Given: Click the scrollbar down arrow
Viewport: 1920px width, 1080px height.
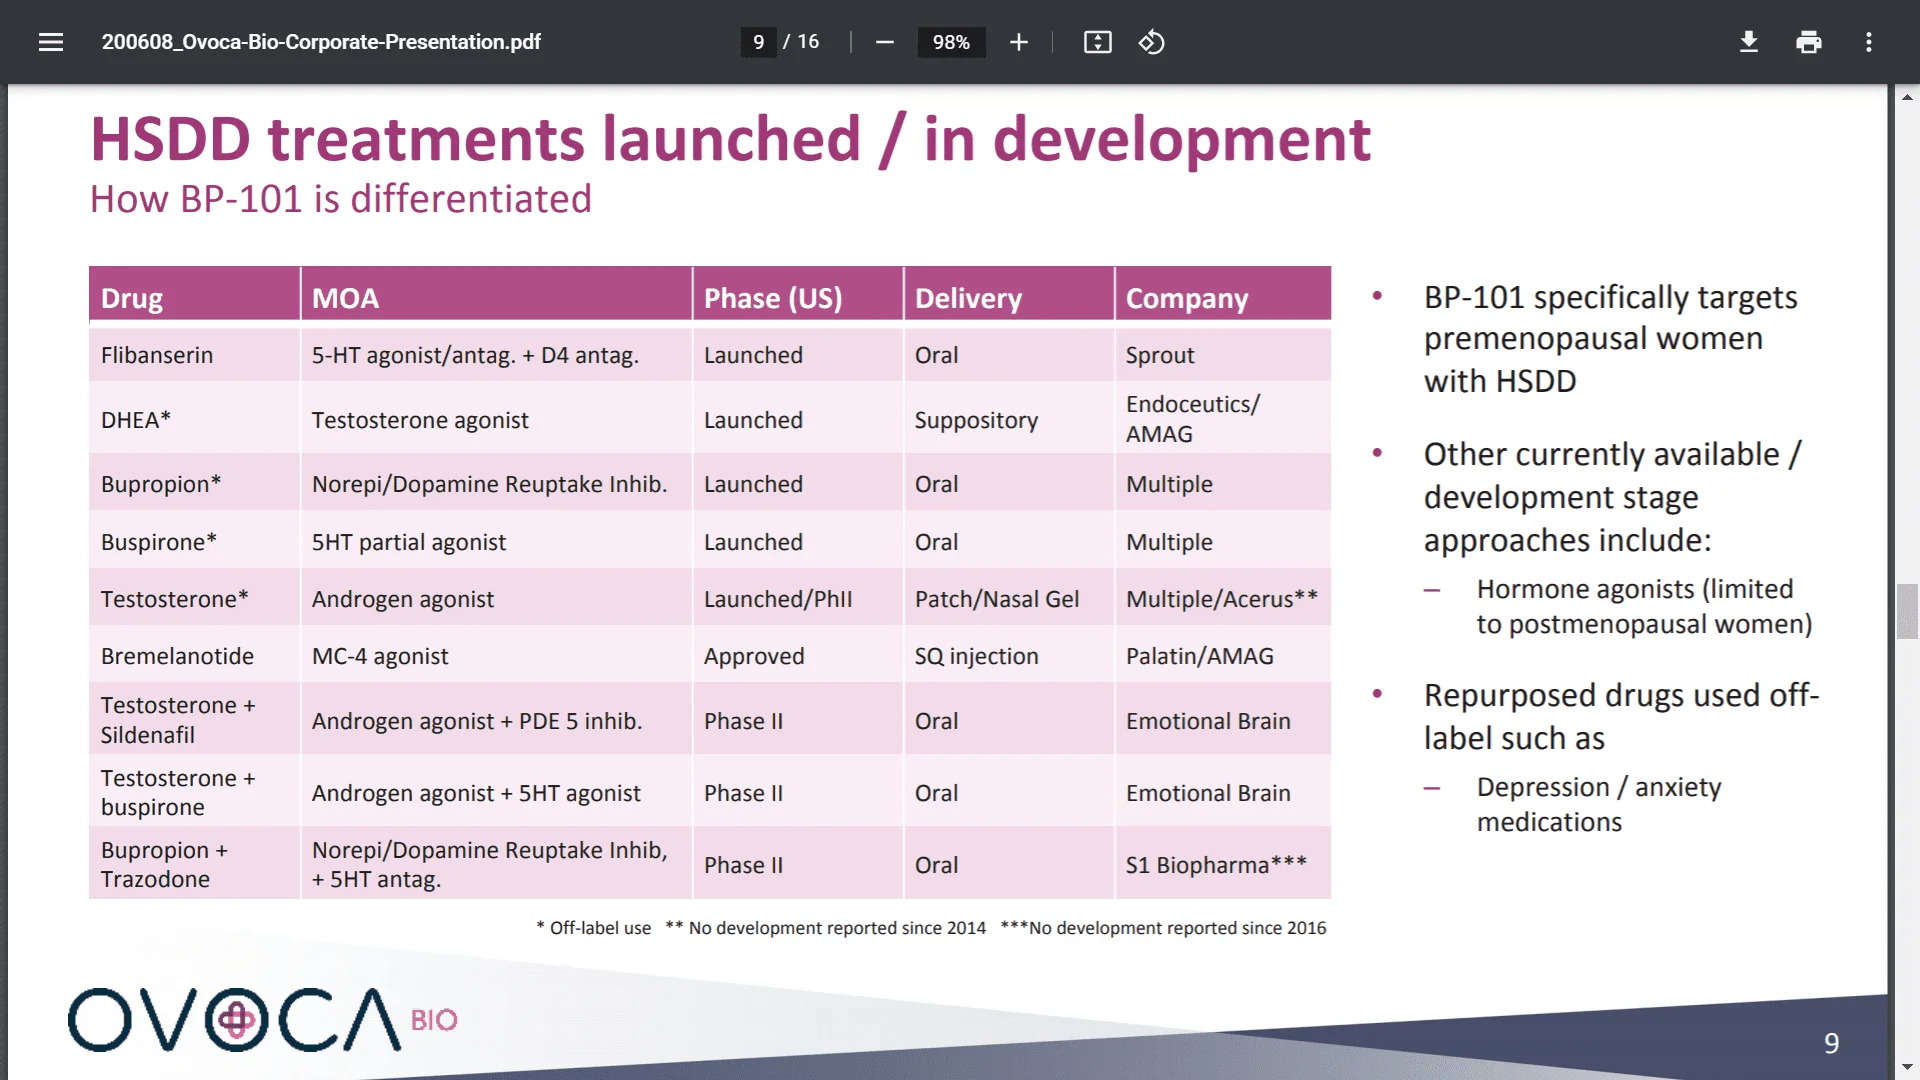Looking at the screenshot, I should pyautogui.click(x=1907, y=1067).
